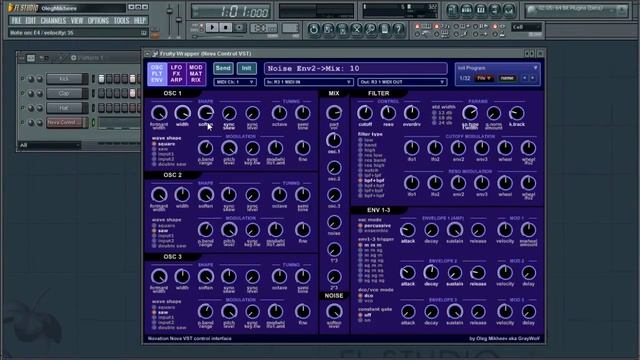Click the noise level knob in MIX

coord(334,222)
